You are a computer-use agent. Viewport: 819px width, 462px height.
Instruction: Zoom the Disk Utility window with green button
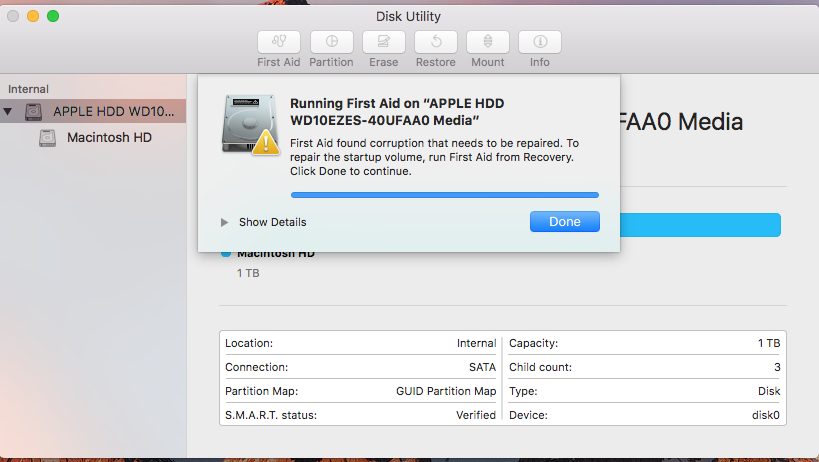[53, 16]
